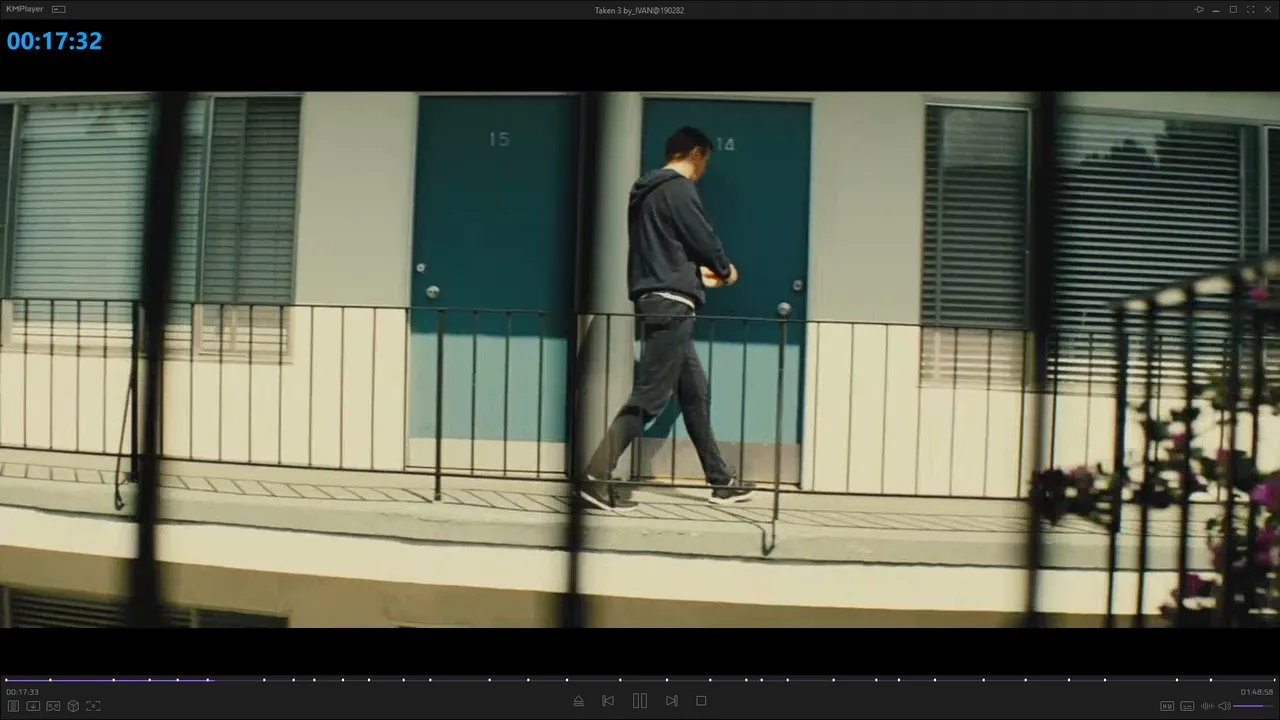Click the small icon beside the KMPlayer logo
The width and height of the screenshot is (1280, 720).
(x=59, y=9)
